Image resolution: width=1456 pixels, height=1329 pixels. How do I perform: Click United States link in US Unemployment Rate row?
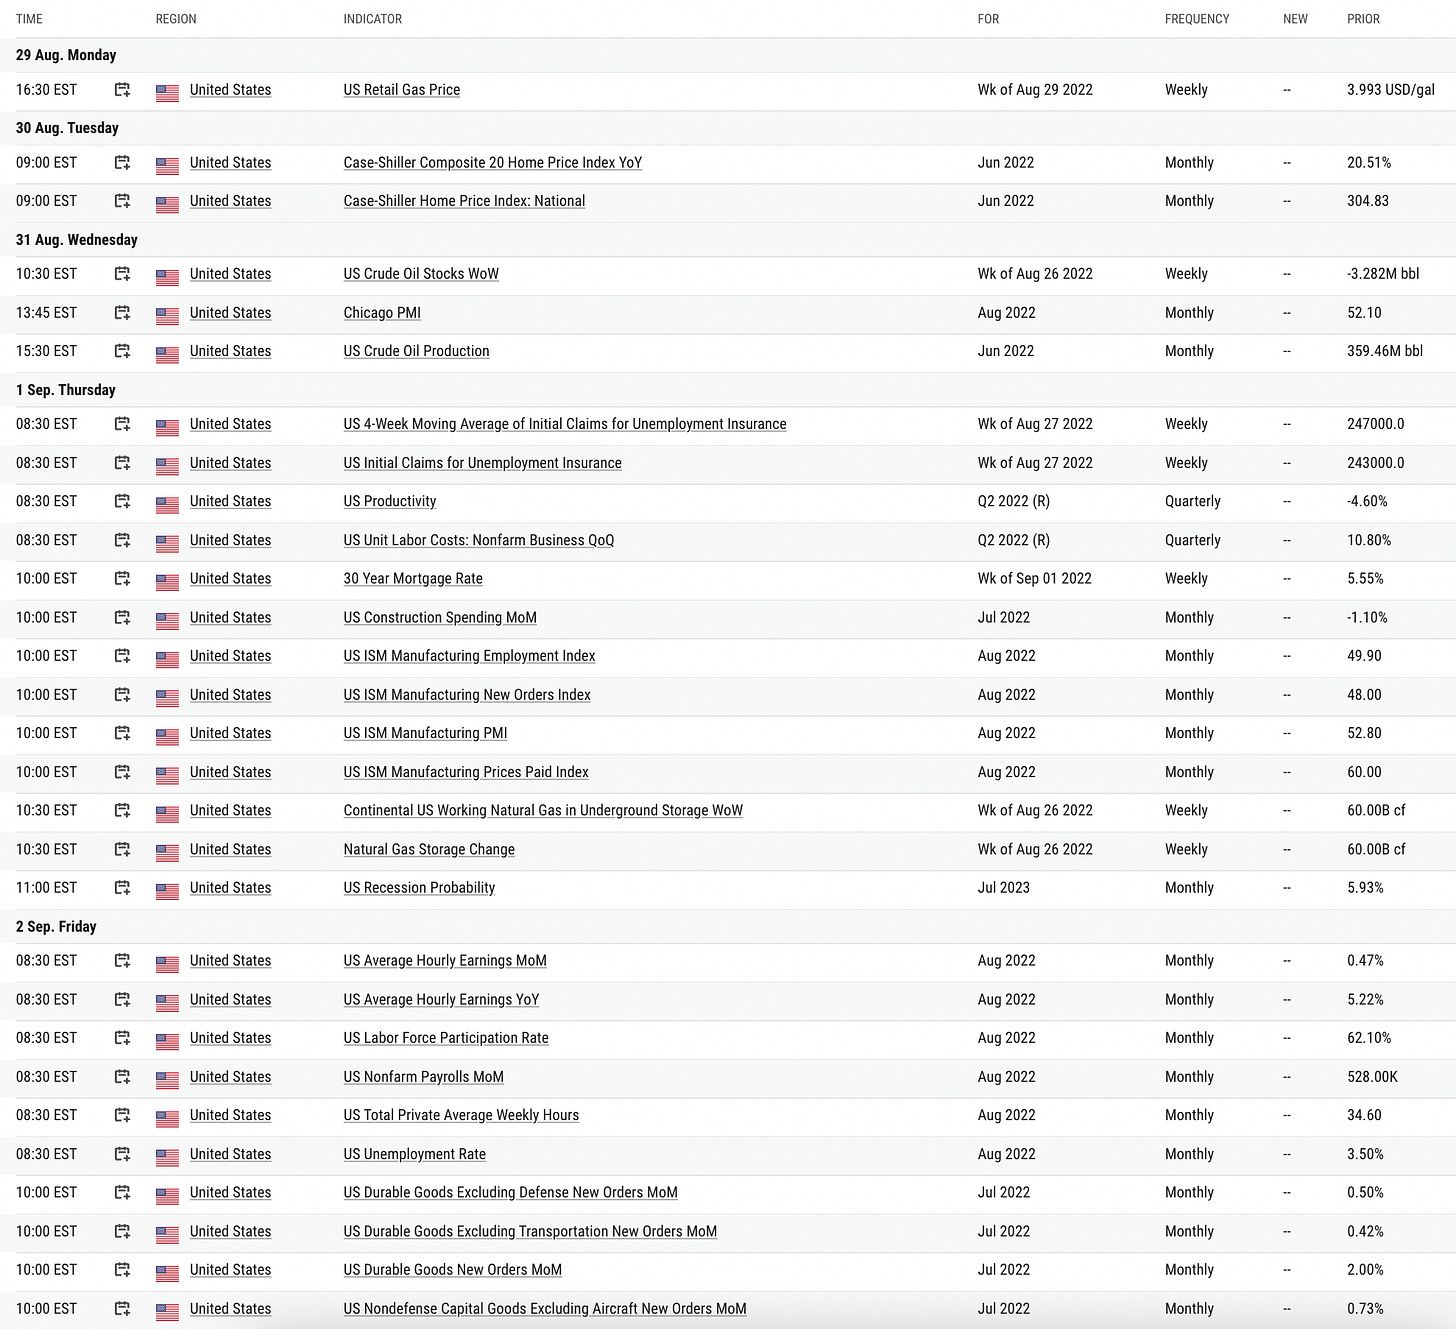(230, 1154)
